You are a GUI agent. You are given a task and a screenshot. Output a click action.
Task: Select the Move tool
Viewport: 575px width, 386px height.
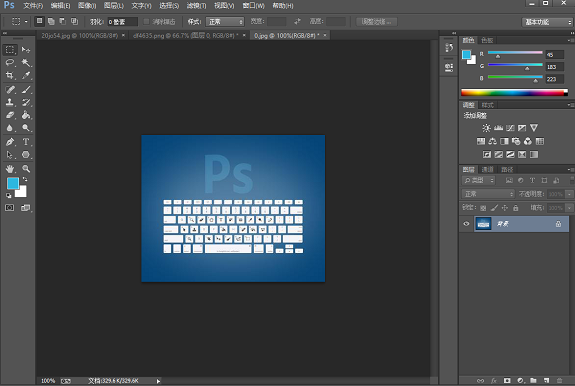click(x=26, y=49)
